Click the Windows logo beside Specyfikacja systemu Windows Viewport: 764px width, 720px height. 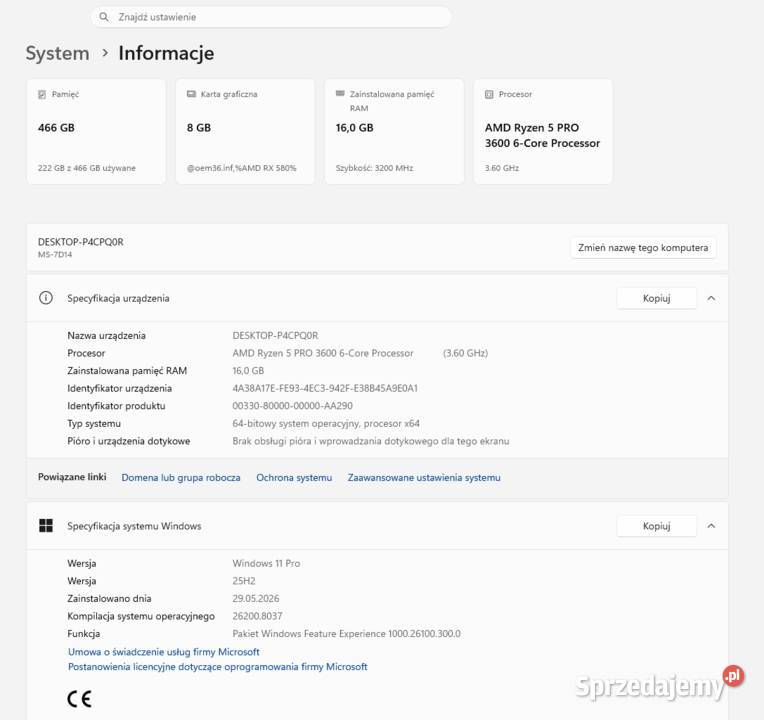tap(46, 526)
